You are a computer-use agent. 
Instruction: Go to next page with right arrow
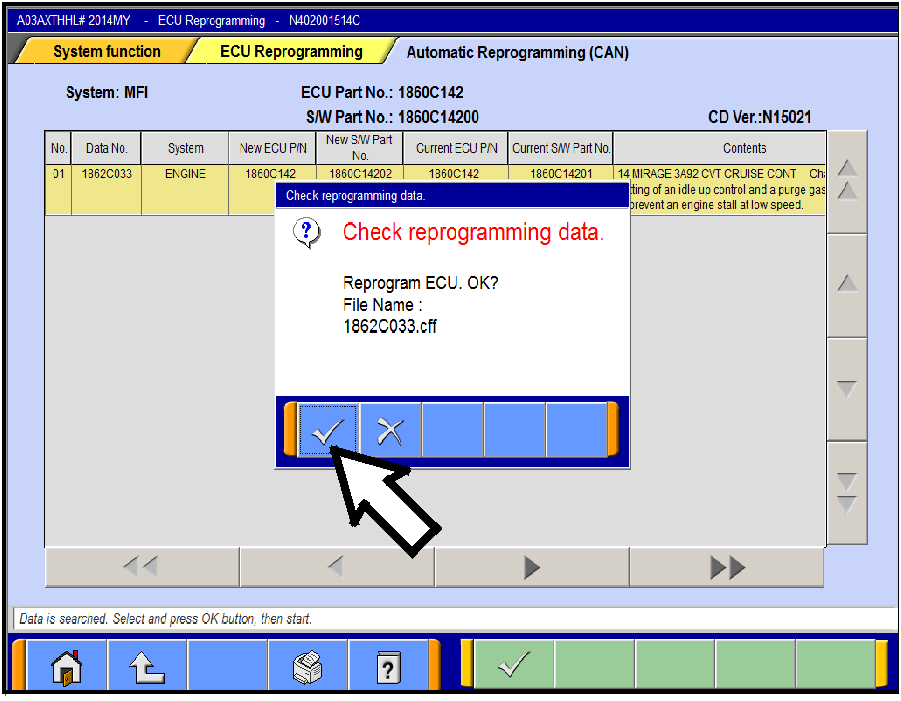(531, 567)
